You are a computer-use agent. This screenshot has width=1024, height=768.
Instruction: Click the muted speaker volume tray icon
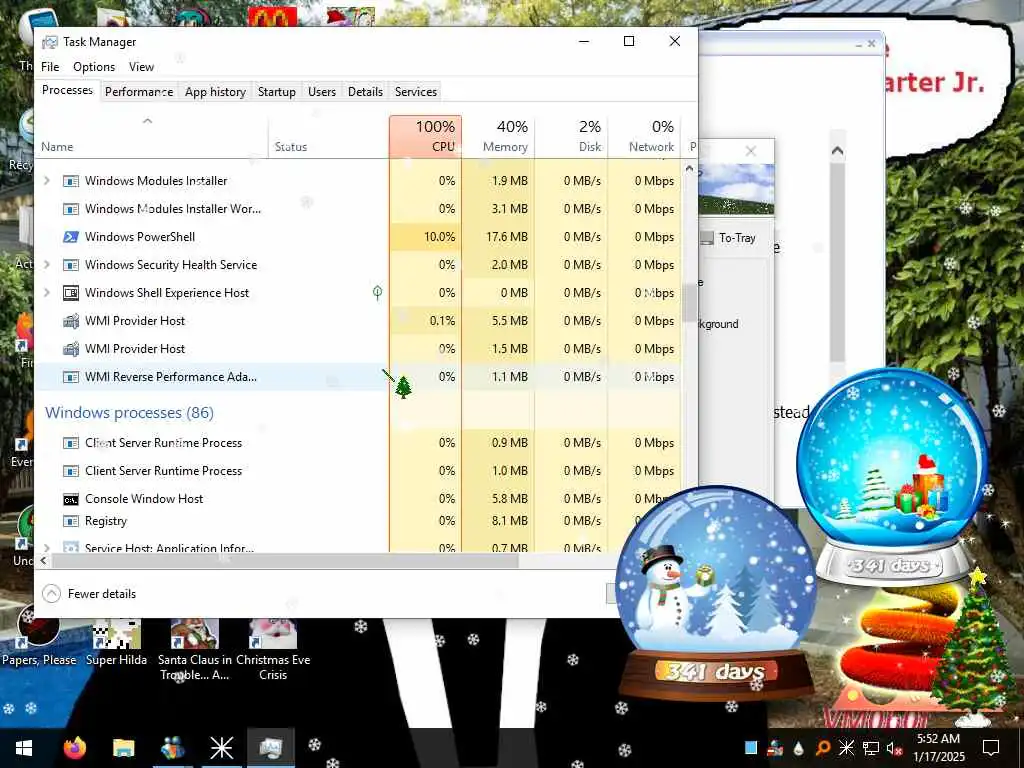point(894,748)
